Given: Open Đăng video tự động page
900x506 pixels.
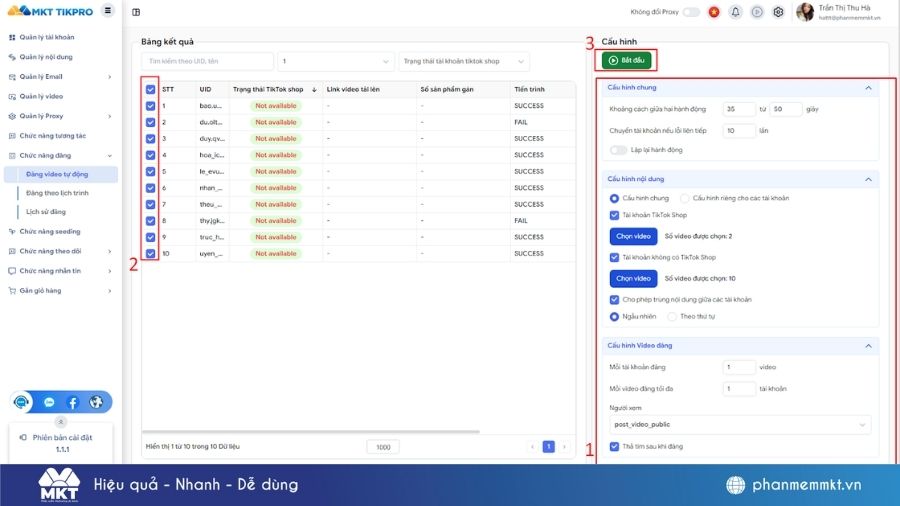Looking at the screenshot, I should pos(61,174).
